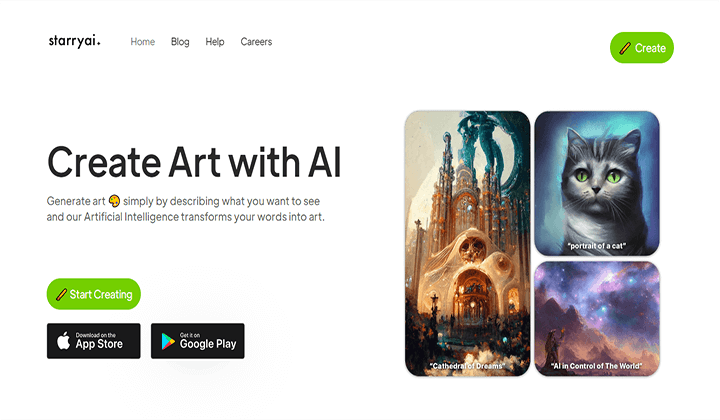Click the "AI in Control of The World" caption

596,366
